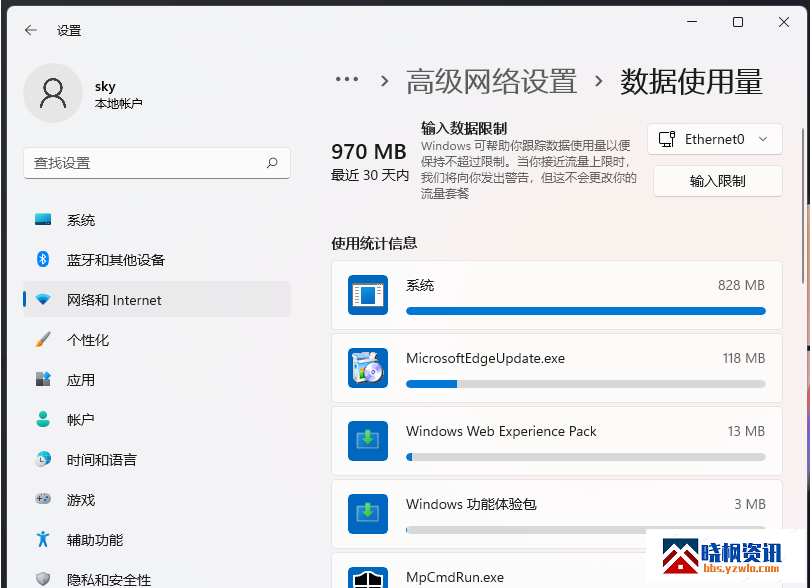
Task: Click the Windows Web Experience Pack usage bar
Action: 586,457
